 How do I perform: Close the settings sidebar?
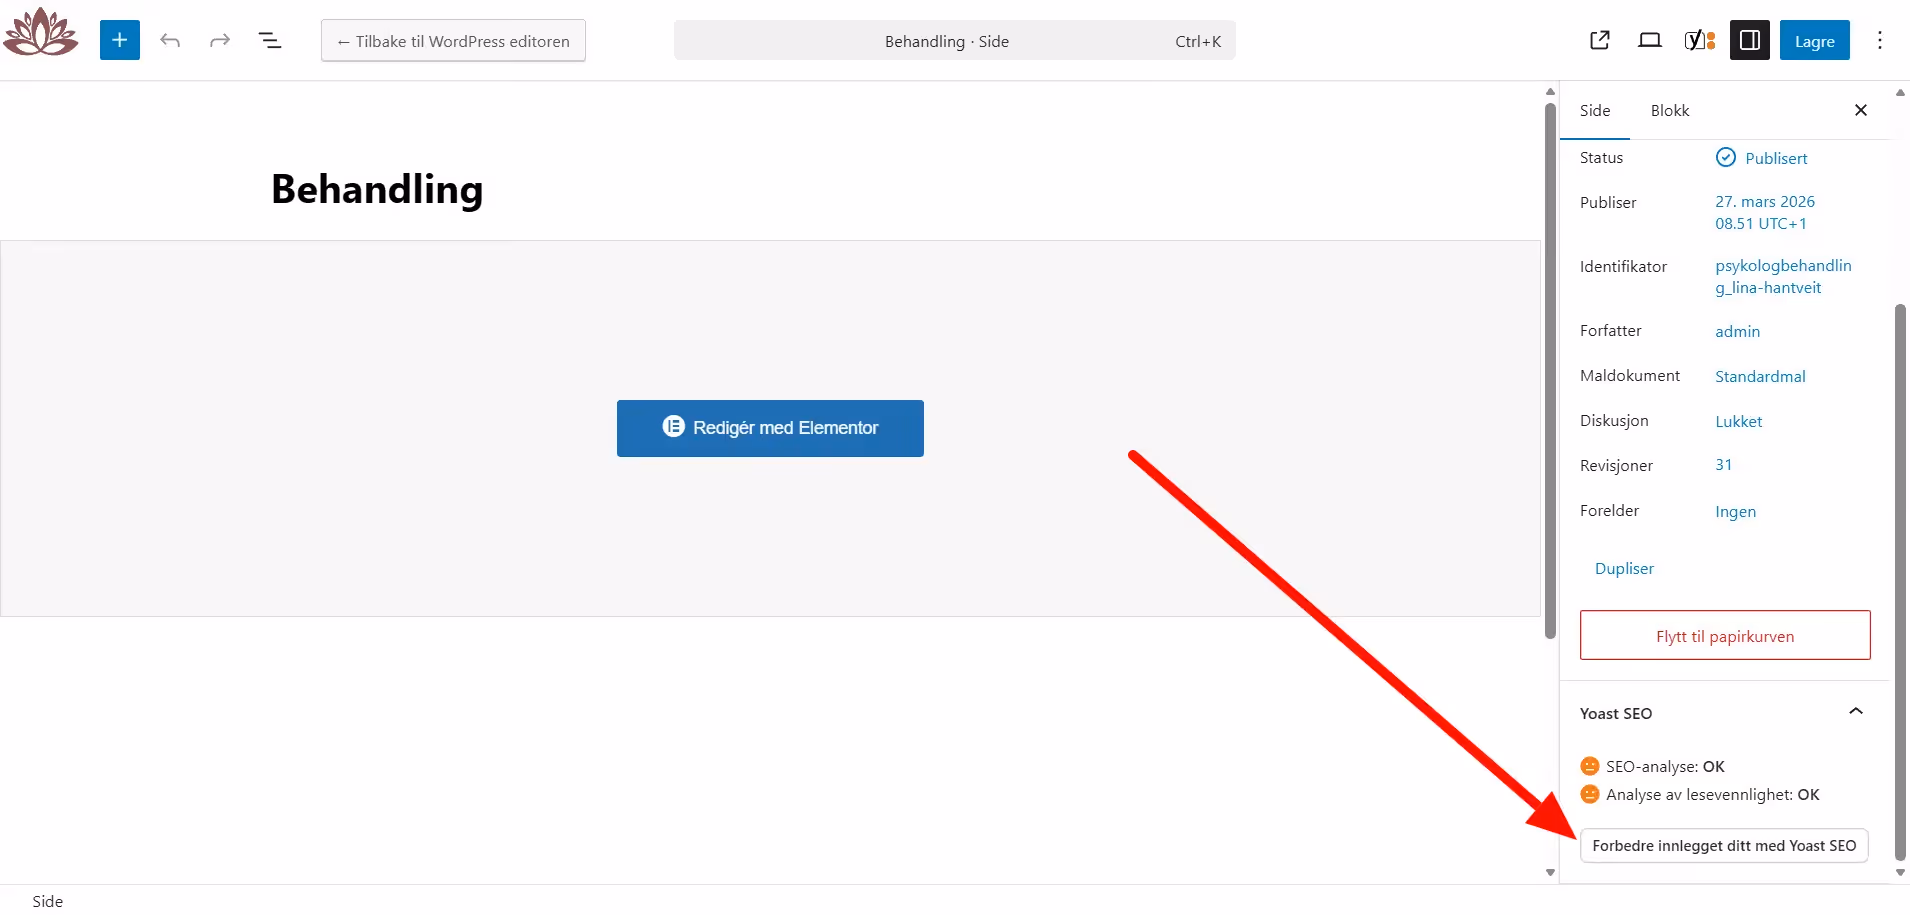click(x=1861, y=110)
